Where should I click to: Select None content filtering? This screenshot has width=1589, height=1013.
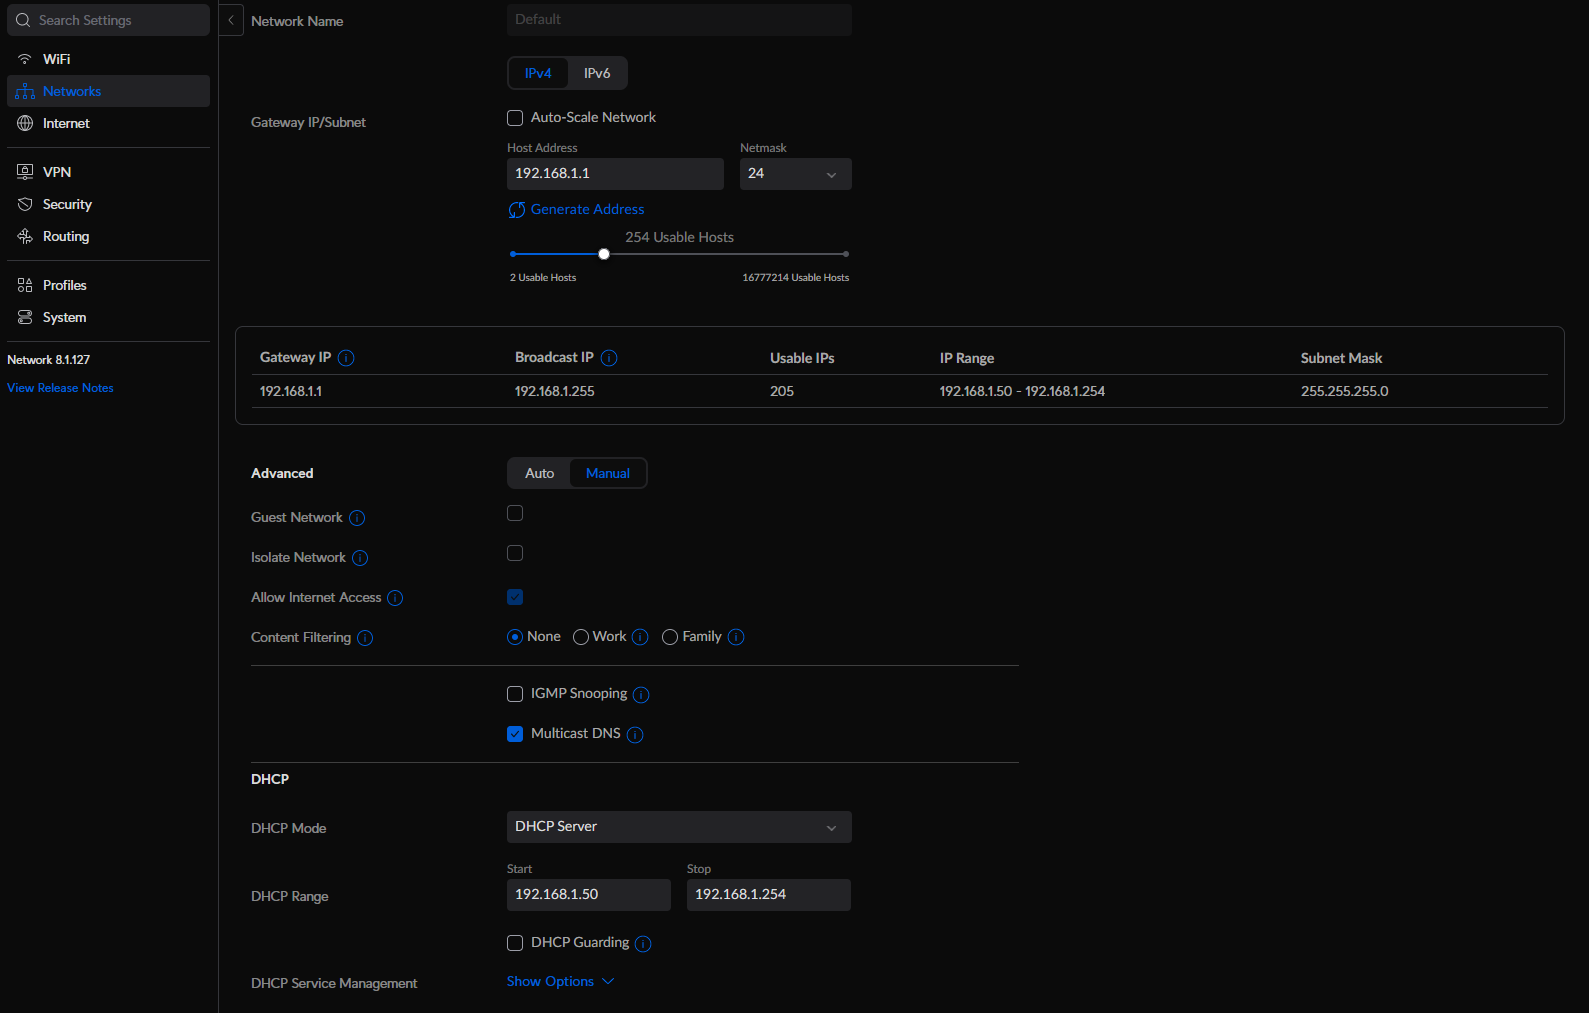(515, 637)
